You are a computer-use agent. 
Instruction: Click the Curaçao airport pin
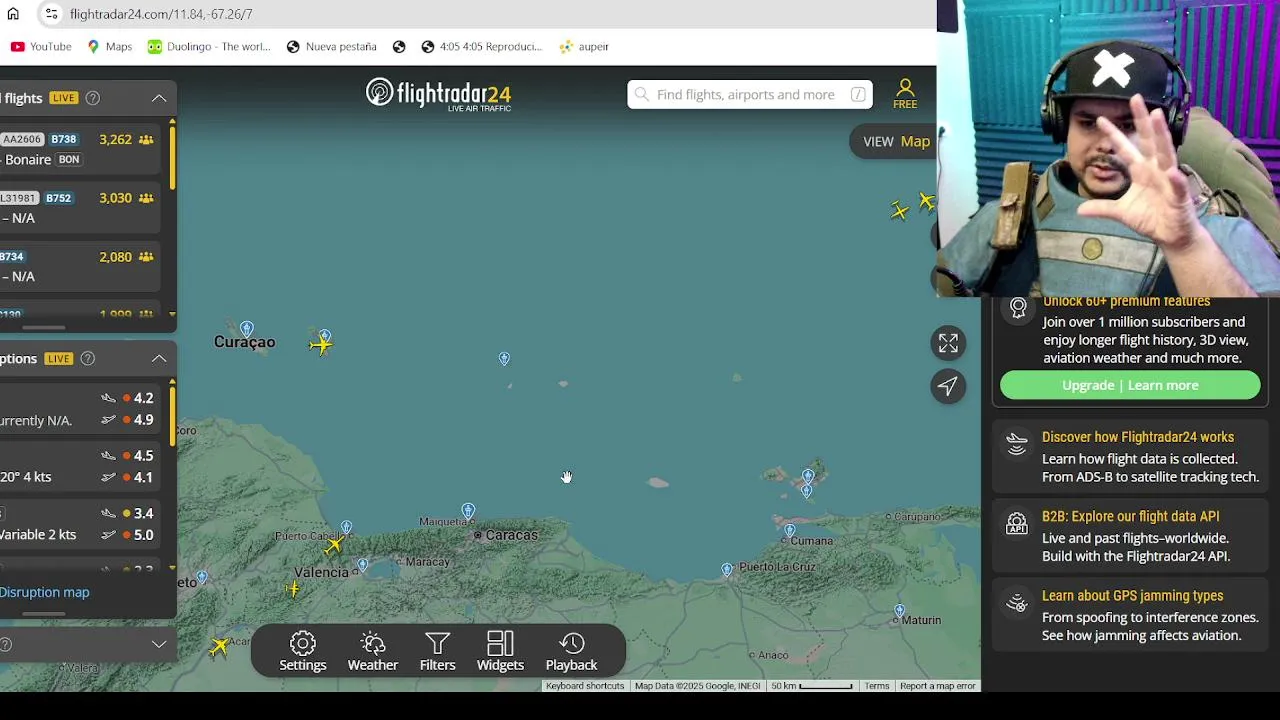point(247,329)
